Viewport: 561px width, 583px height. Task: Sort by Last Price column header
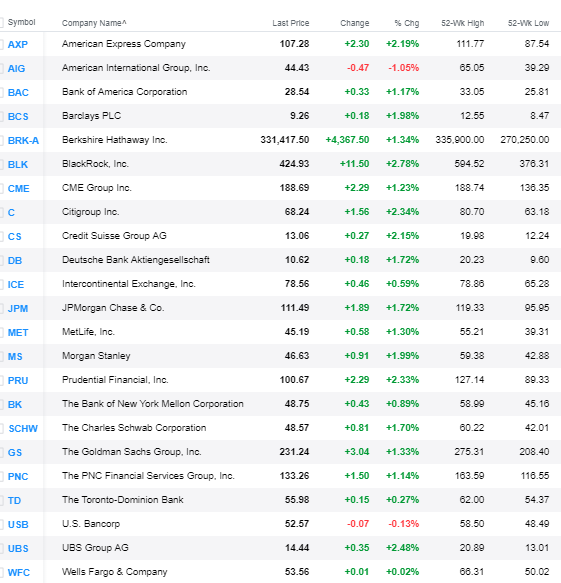coord(291,23)
